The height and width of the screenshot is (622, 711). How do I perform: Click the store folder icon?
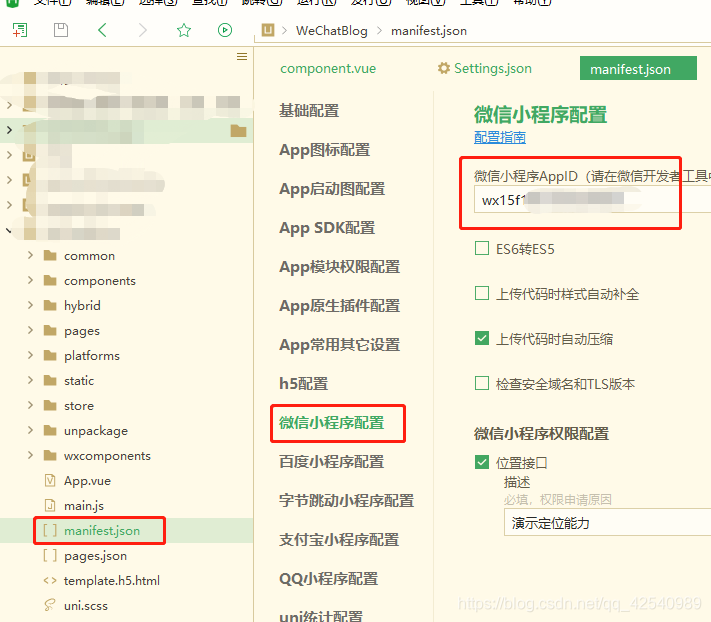50,405
